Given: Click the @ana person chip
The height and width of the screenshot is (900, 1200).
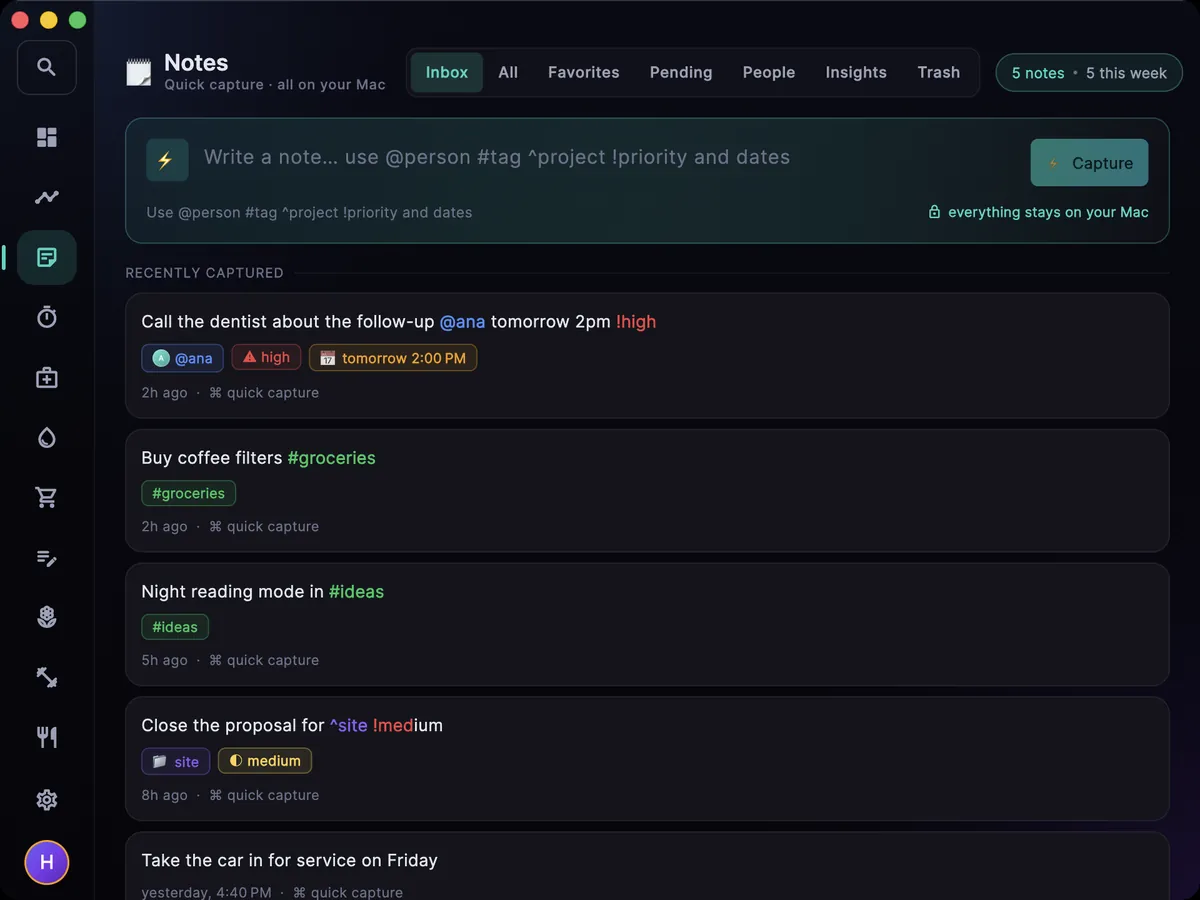Looking at the screenshot, I should coord(182,358).
